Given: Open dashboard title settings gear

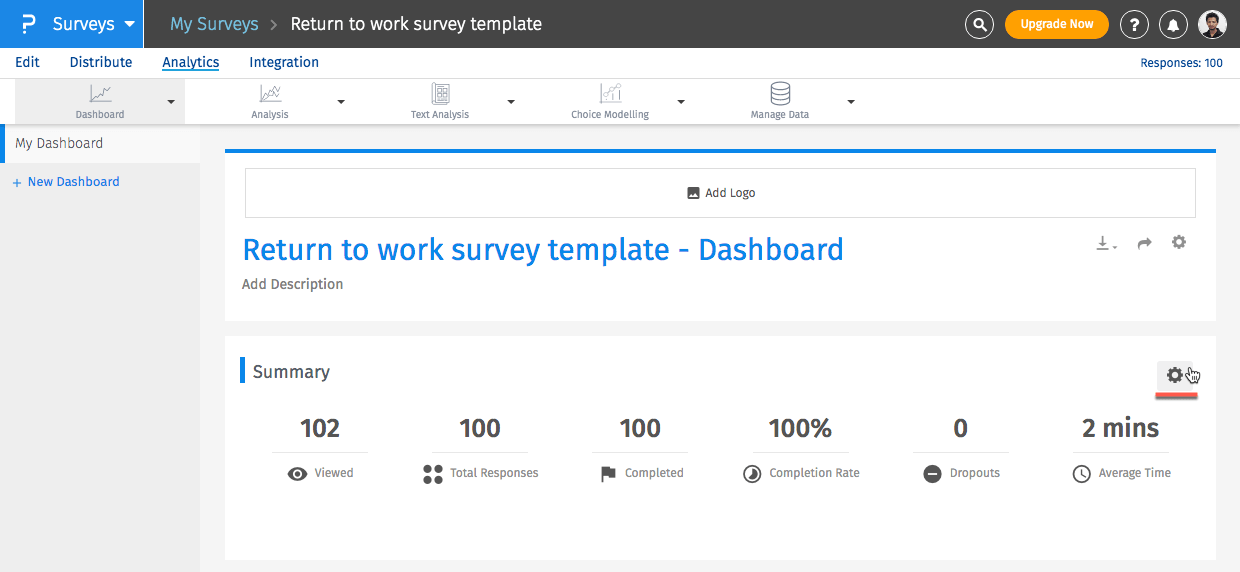Looking at the screenshot, I should (x=1179, y=242).
